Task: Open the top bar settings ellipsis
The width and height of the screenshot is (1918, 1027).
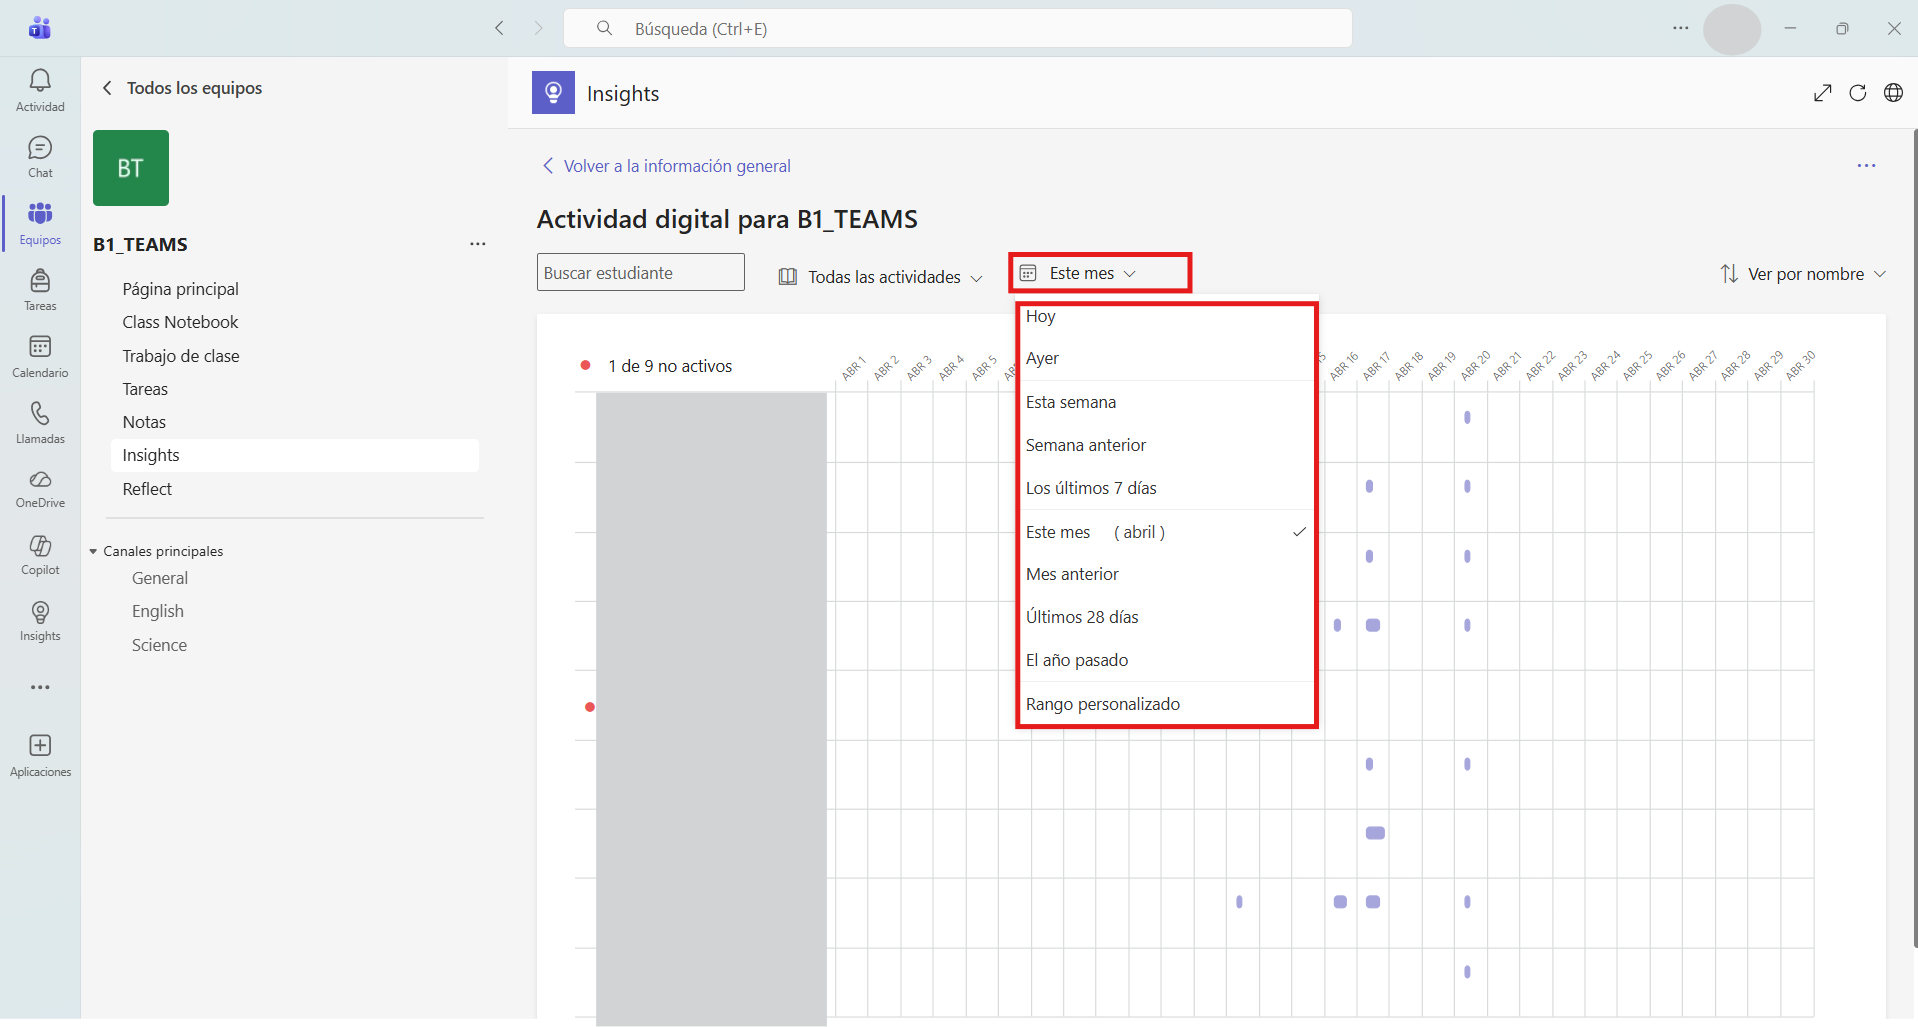Action: [x=1680, y=28]
